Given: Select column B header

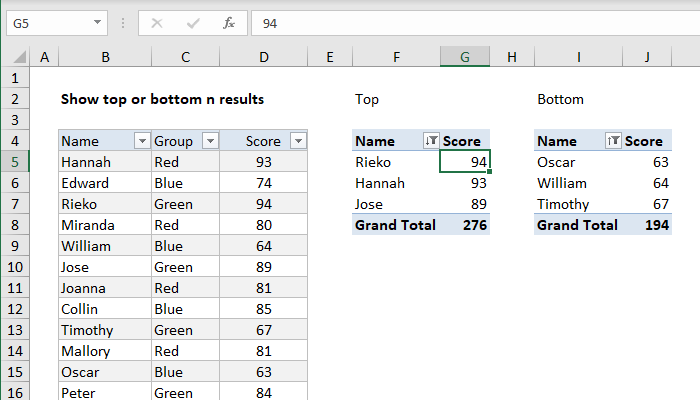Looking at the screenshot, I should point(105,57).
